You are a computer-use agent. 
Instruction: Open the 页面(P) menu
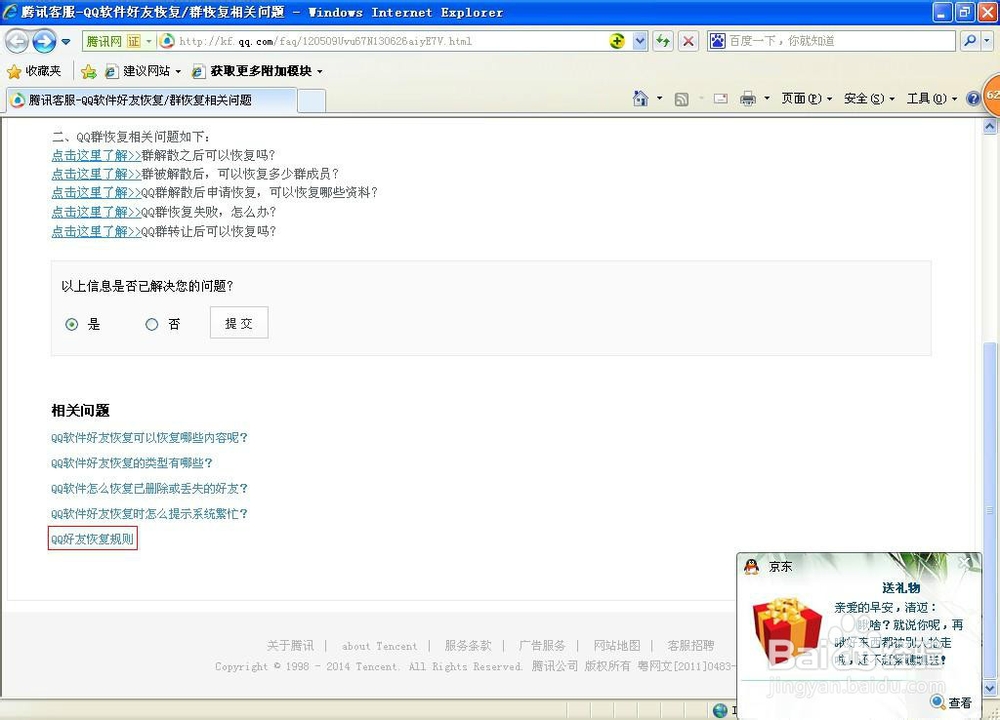pyautogui.click(x=807, y=99)
